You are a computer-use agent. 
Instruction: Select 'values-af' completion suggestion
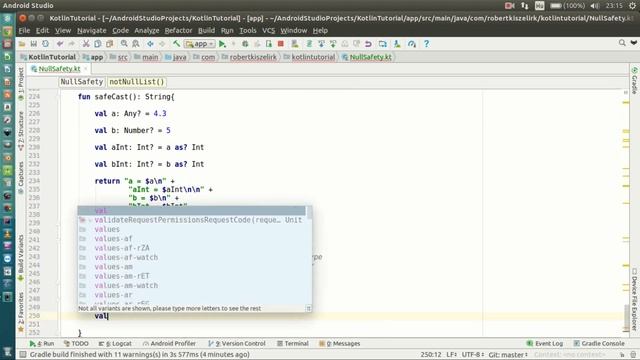point(191,239)
